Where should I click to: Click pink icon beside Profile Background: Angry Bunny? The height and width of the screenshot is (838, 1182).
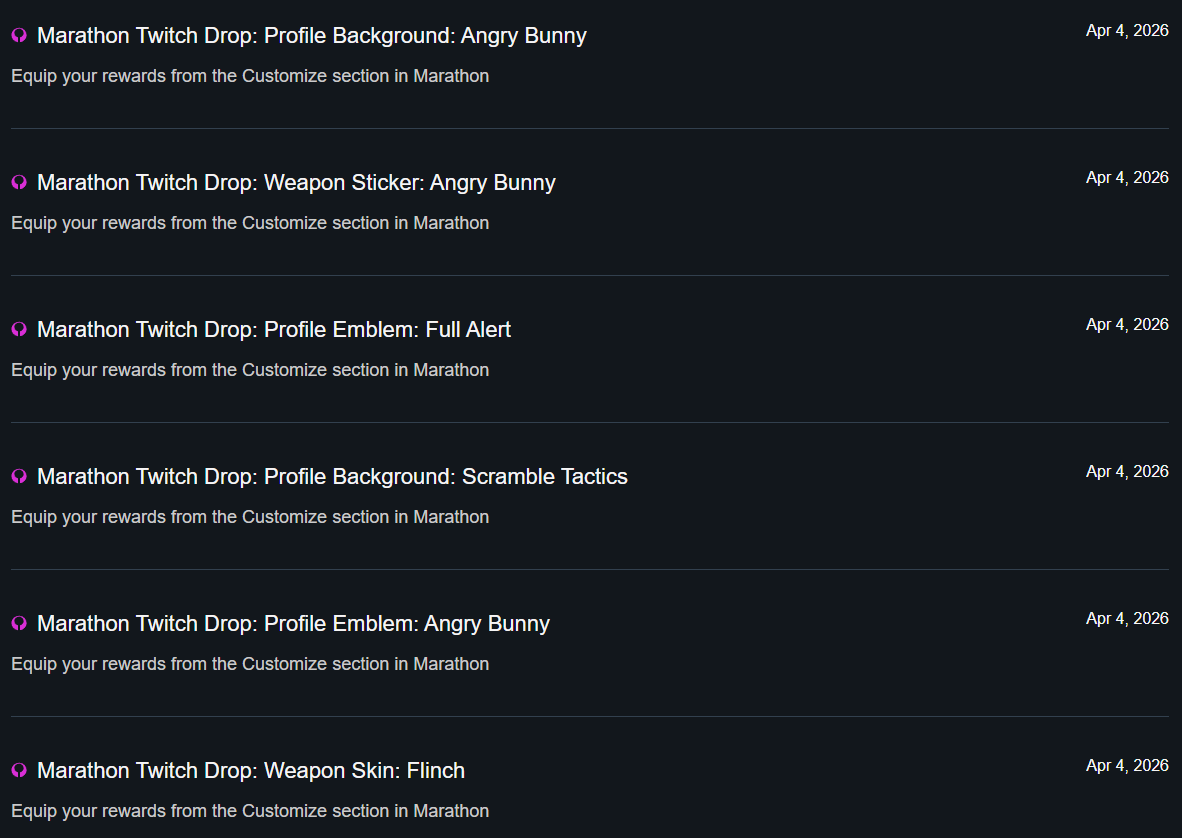click(19, 36)
